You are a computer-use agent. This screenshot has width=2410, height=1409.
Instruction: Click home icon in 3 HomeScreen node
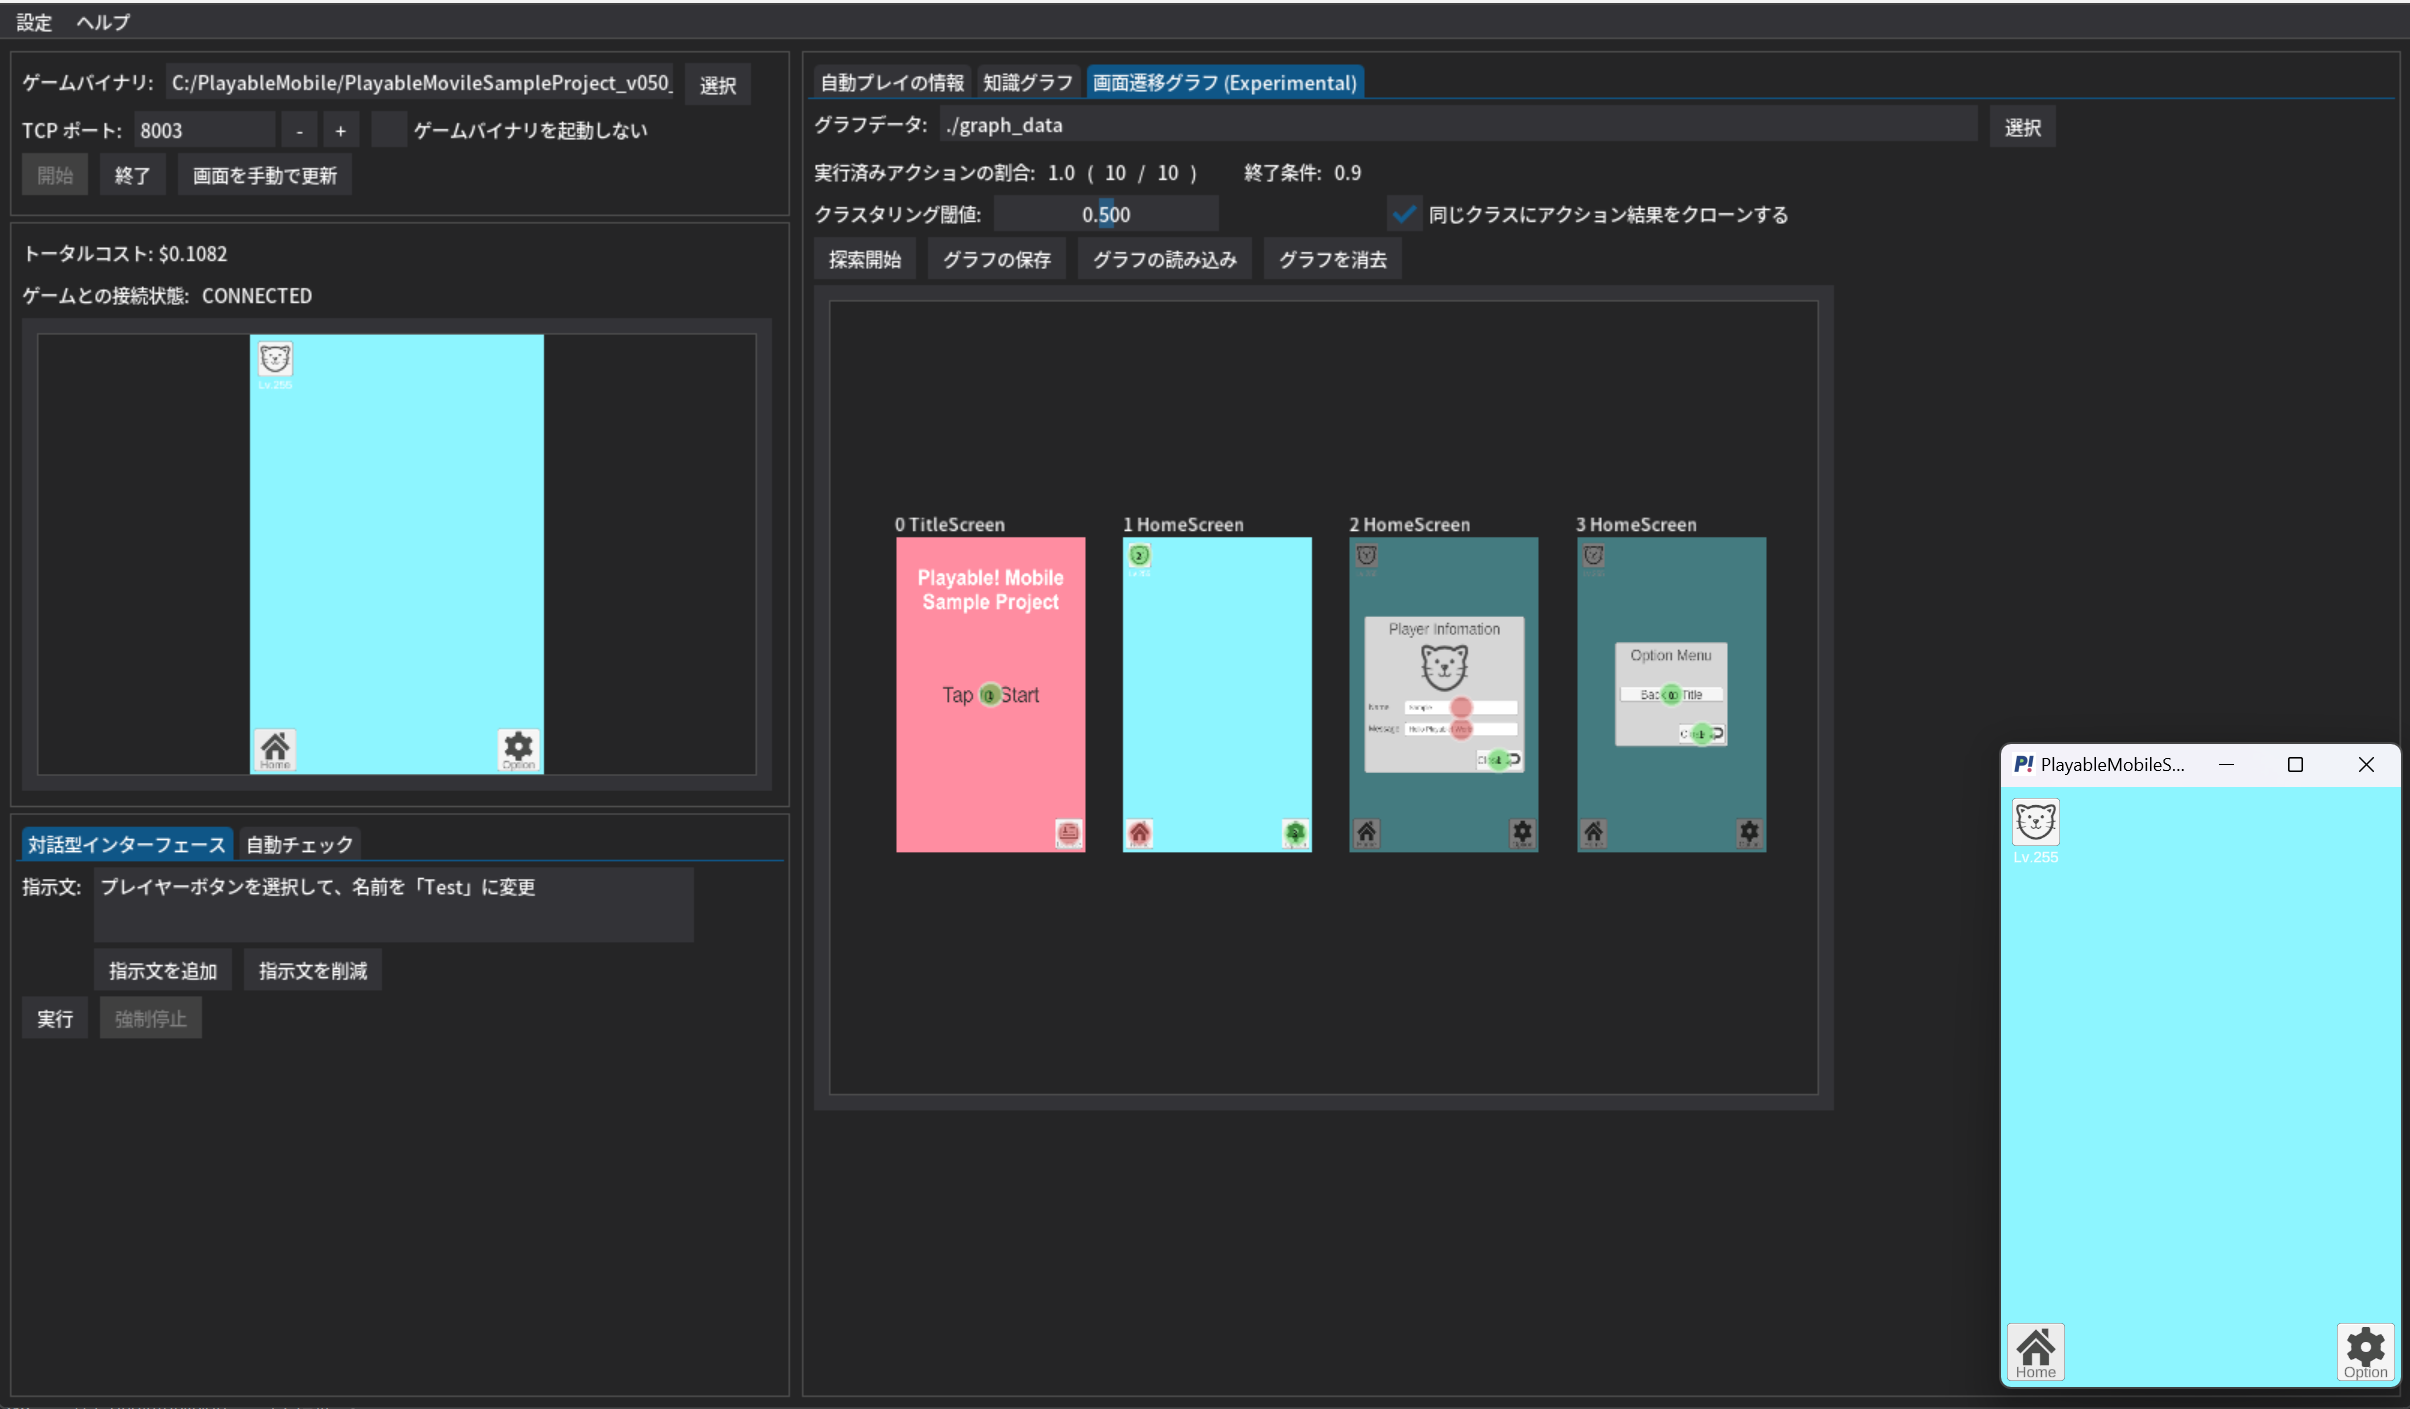pyautogui.click(x=1594, y=832)
